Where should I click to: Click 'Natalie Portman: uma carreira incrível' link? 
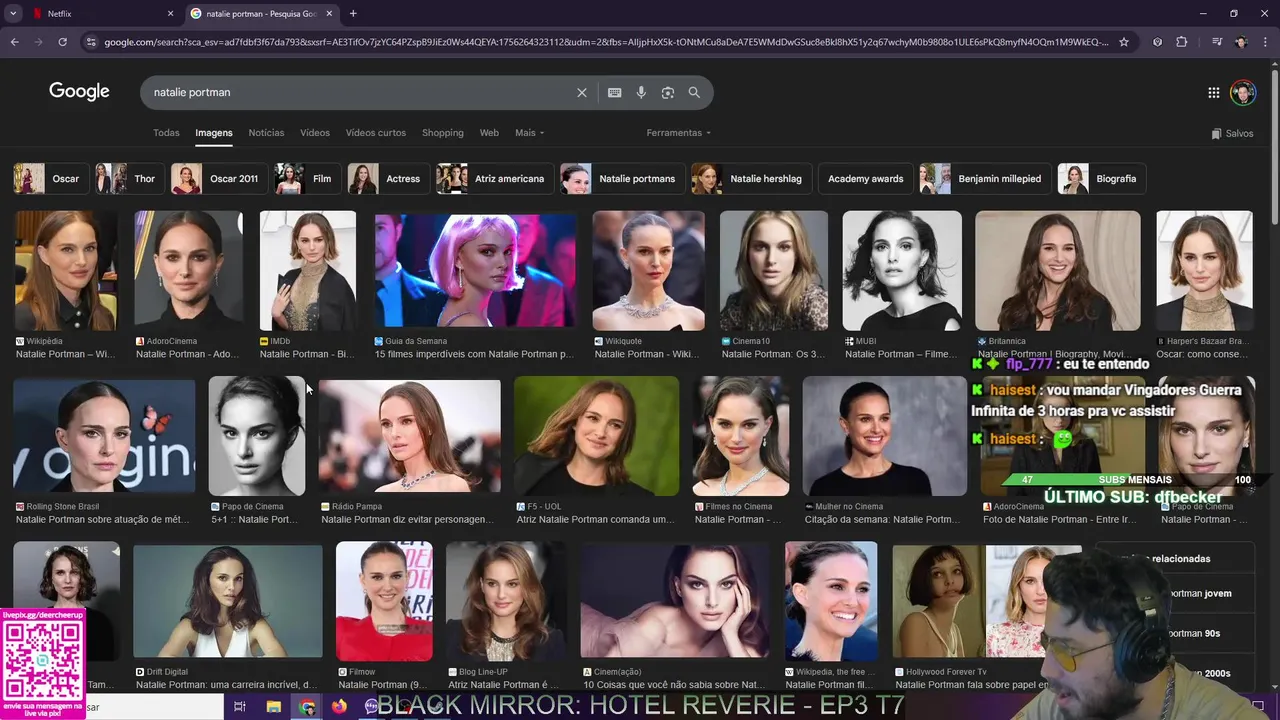pyautogui.click(x=227, y=685)
